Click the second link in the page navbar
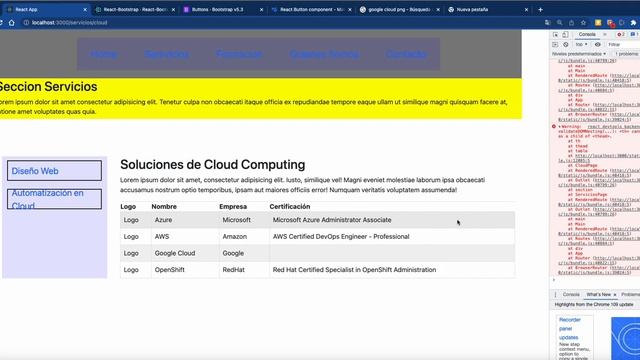This screenshot has height=360, width=640. (x=166, y=54)
